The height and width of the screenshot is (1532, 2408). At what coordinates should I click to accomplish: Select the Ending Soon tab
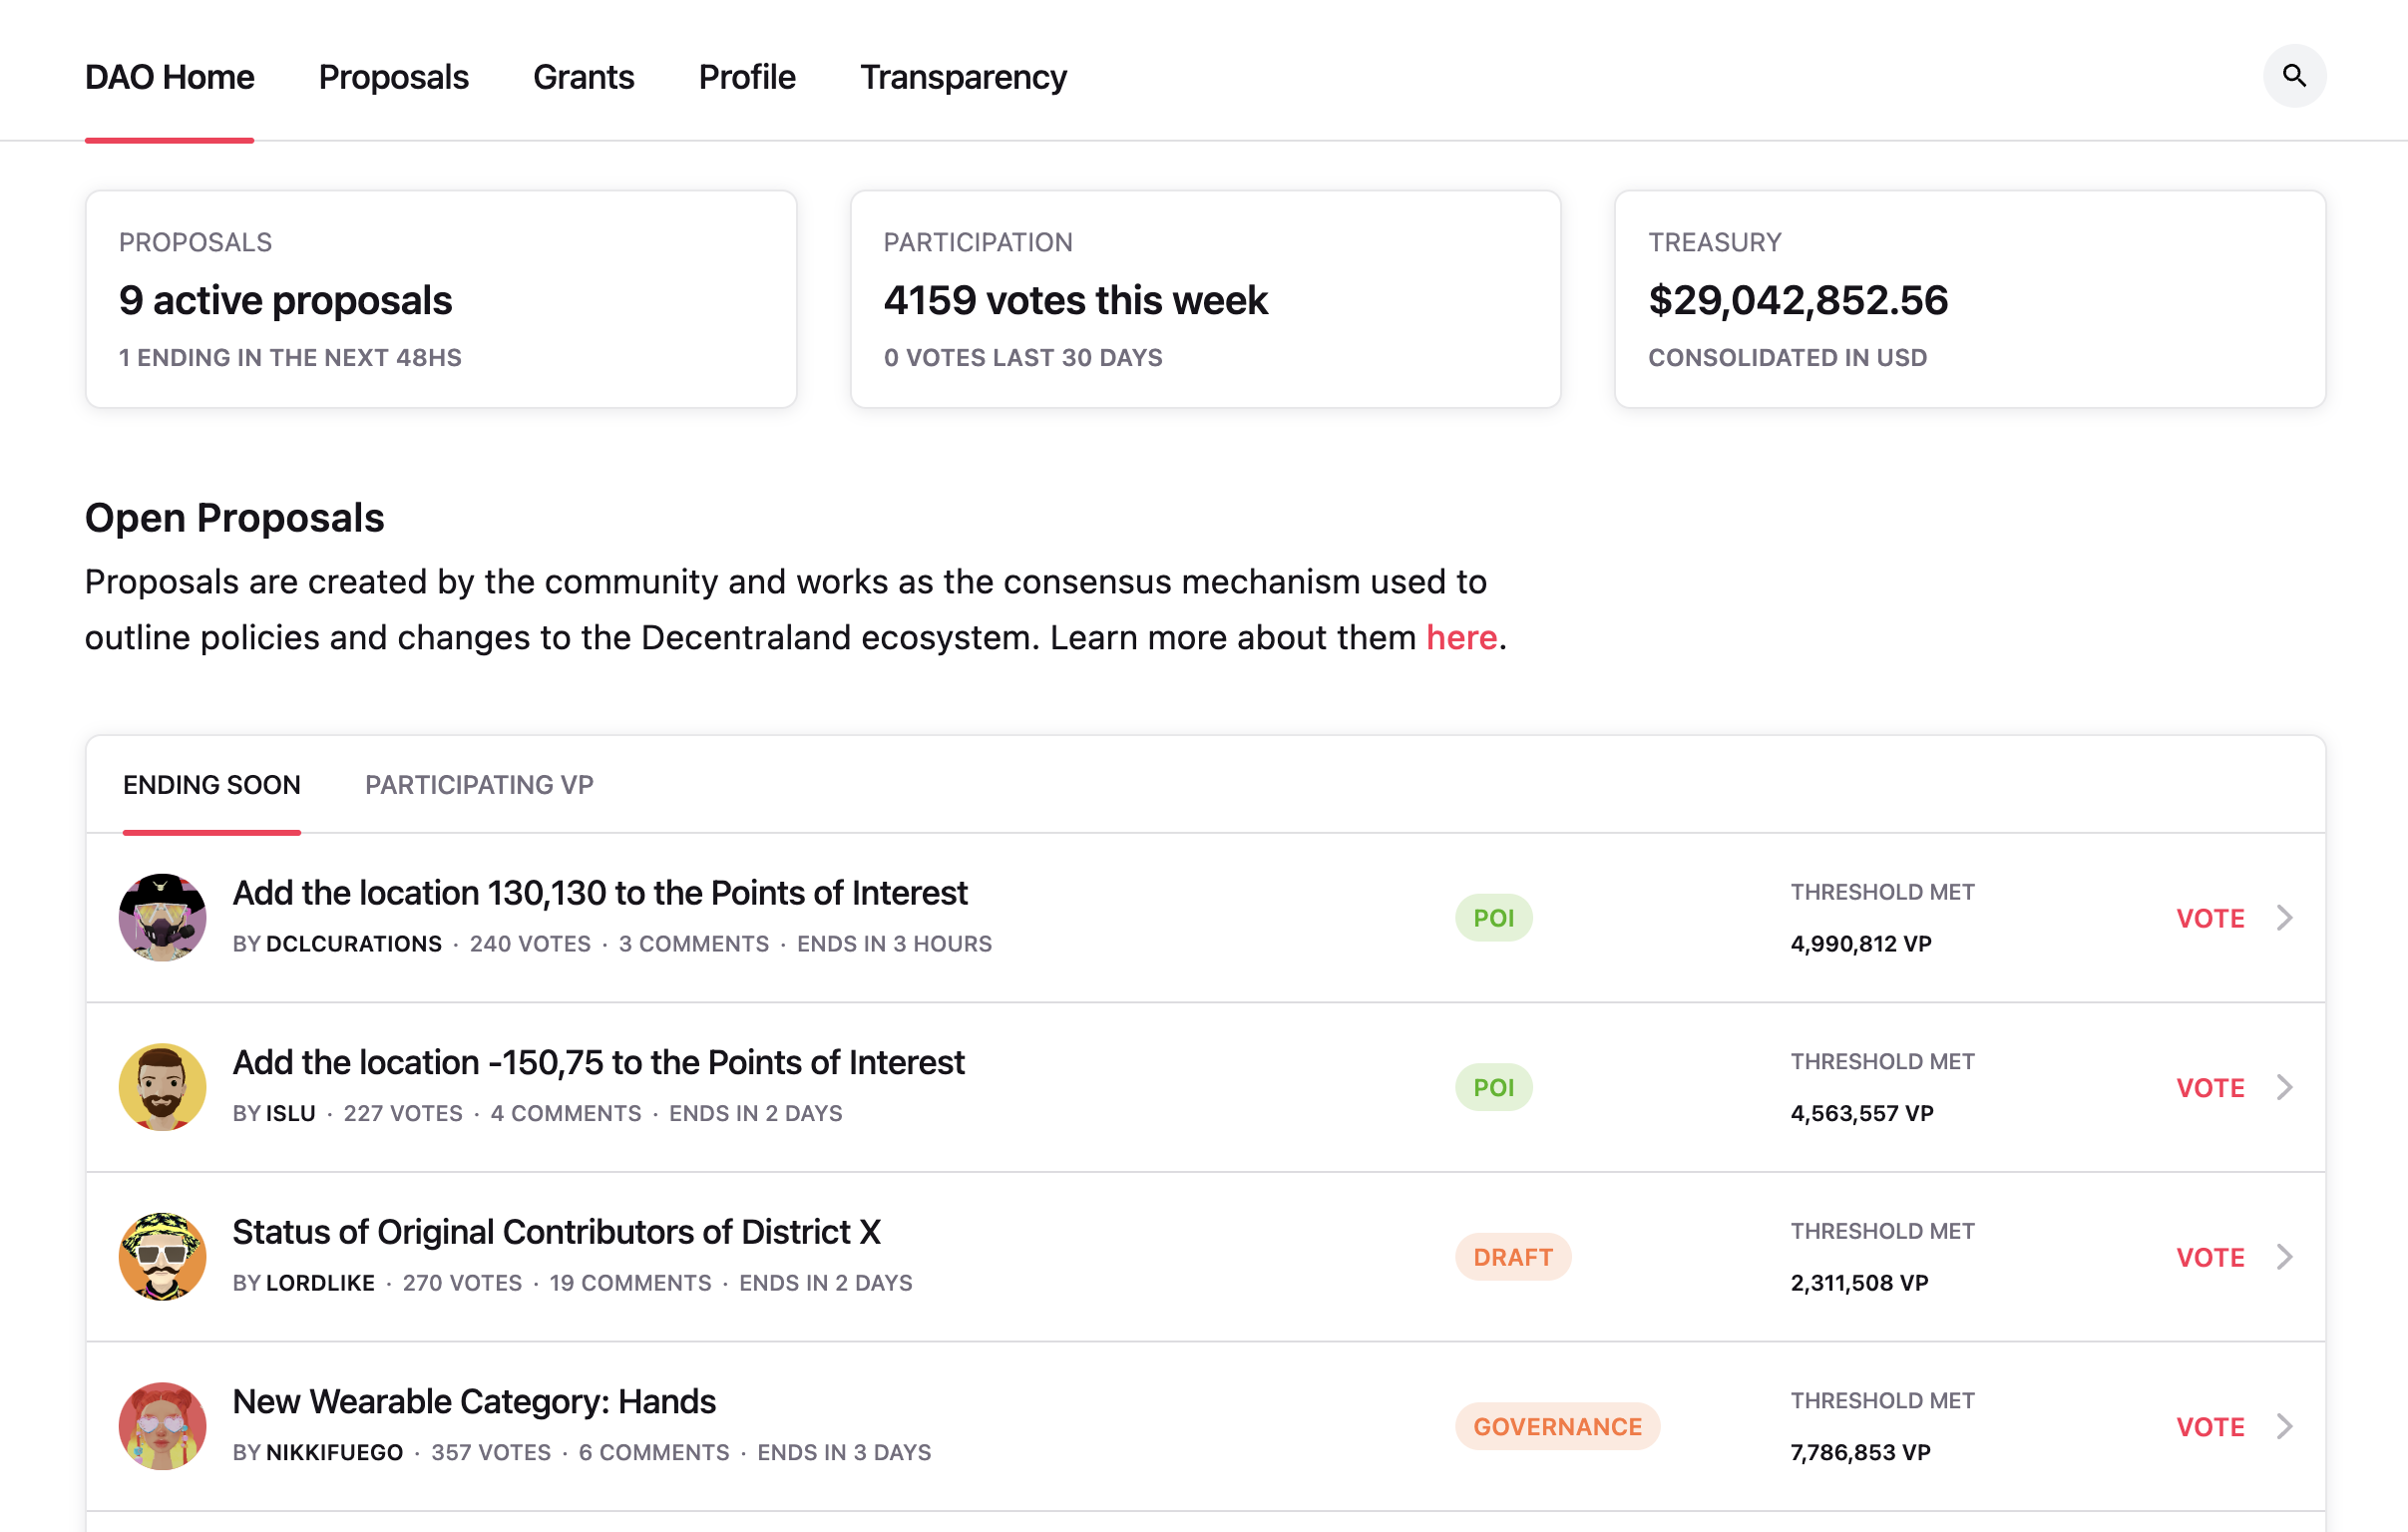(211, 785)
